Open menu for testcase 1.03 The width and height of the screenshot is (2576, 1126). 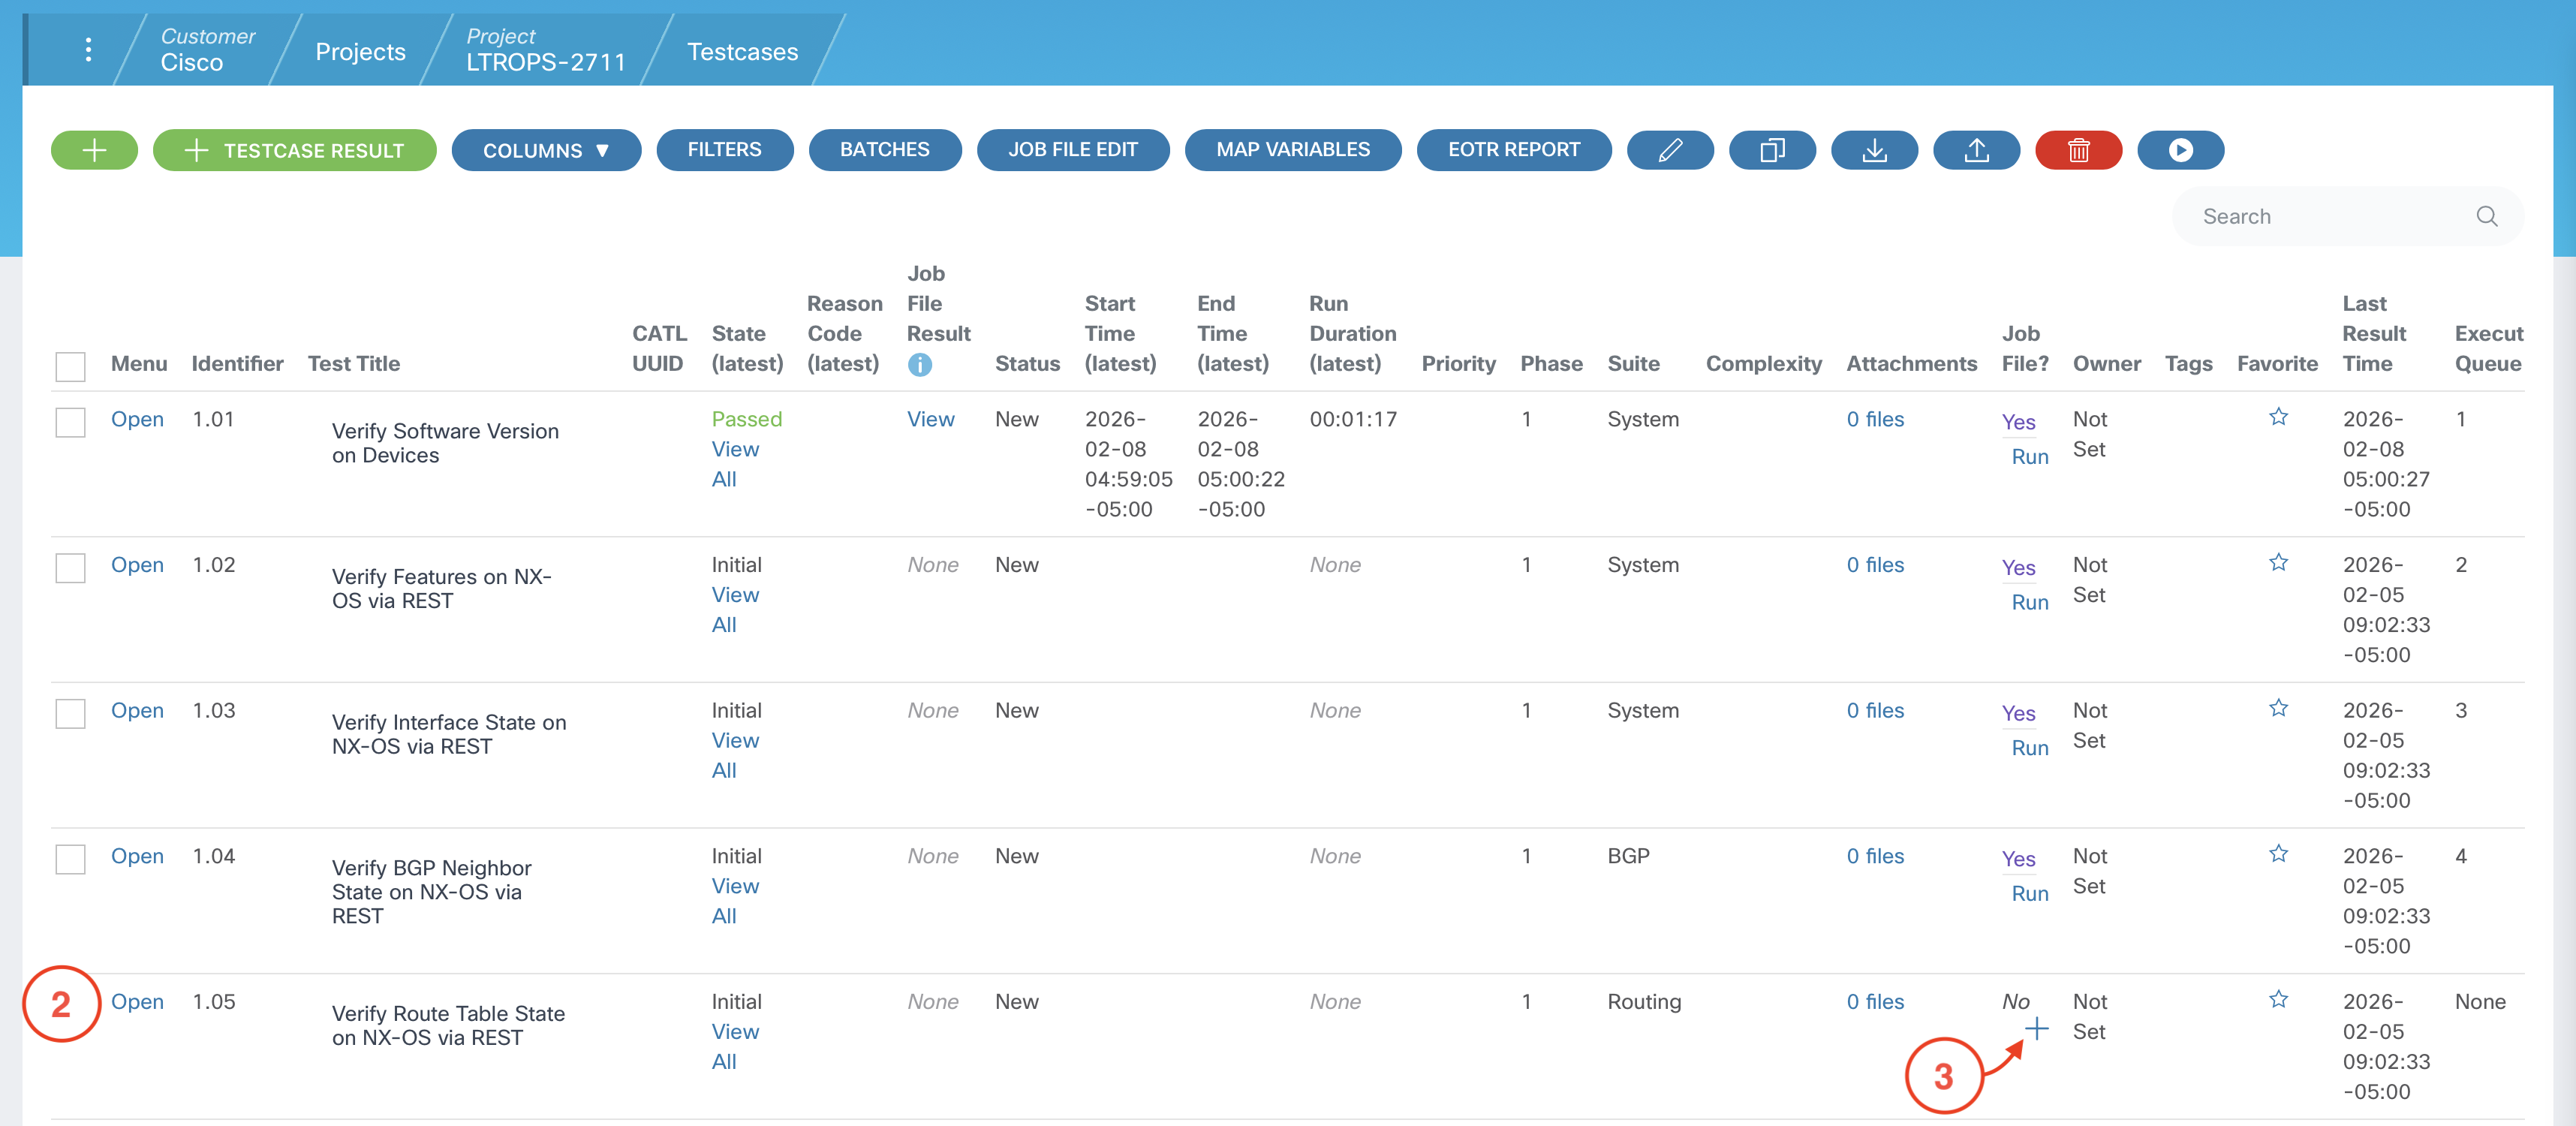coord(137,710)
